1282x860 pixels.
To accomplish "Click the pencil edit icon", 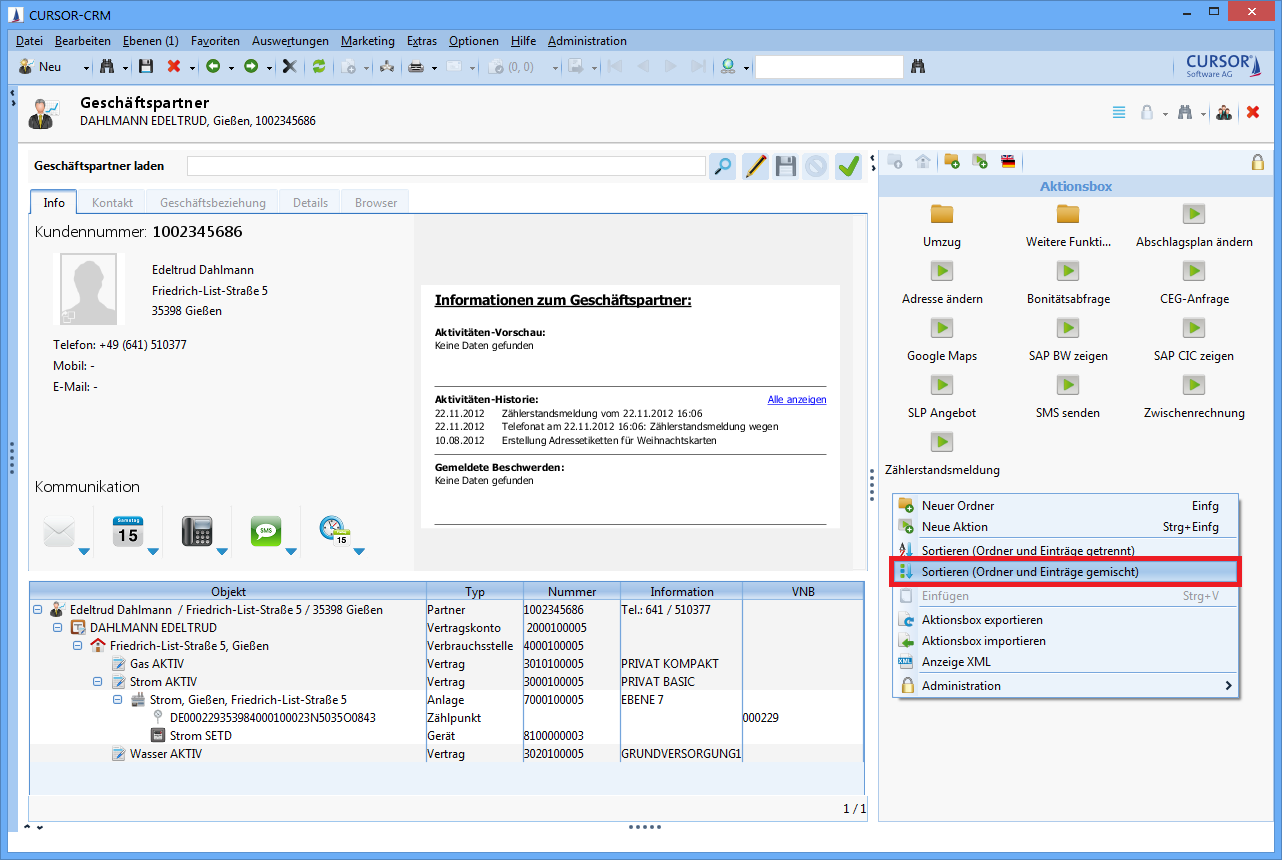I will (755, 166).
